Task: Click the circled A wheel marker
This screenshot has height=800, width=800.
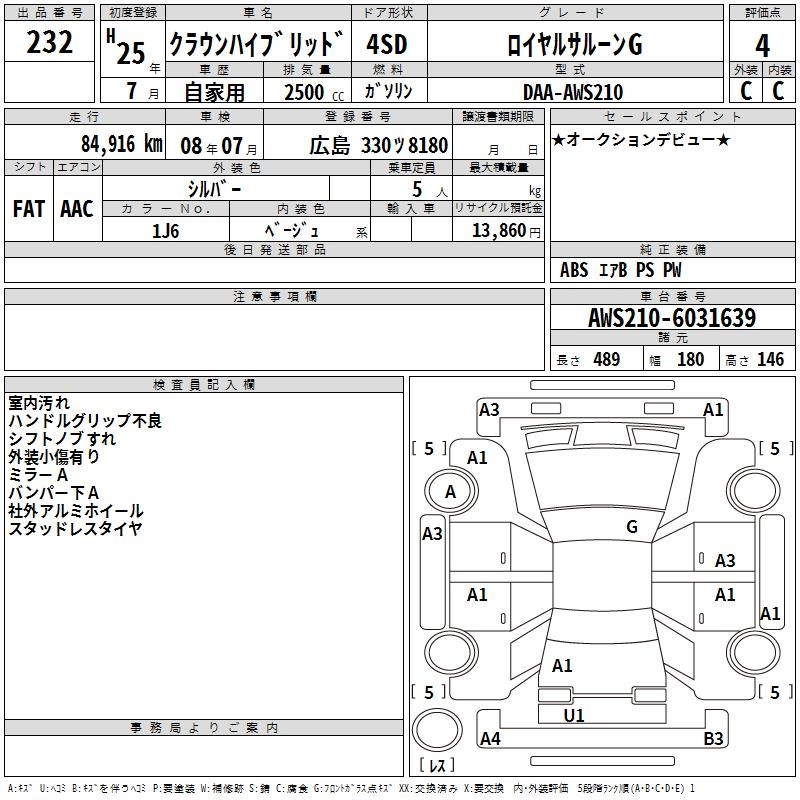Action: click(450, 492)
